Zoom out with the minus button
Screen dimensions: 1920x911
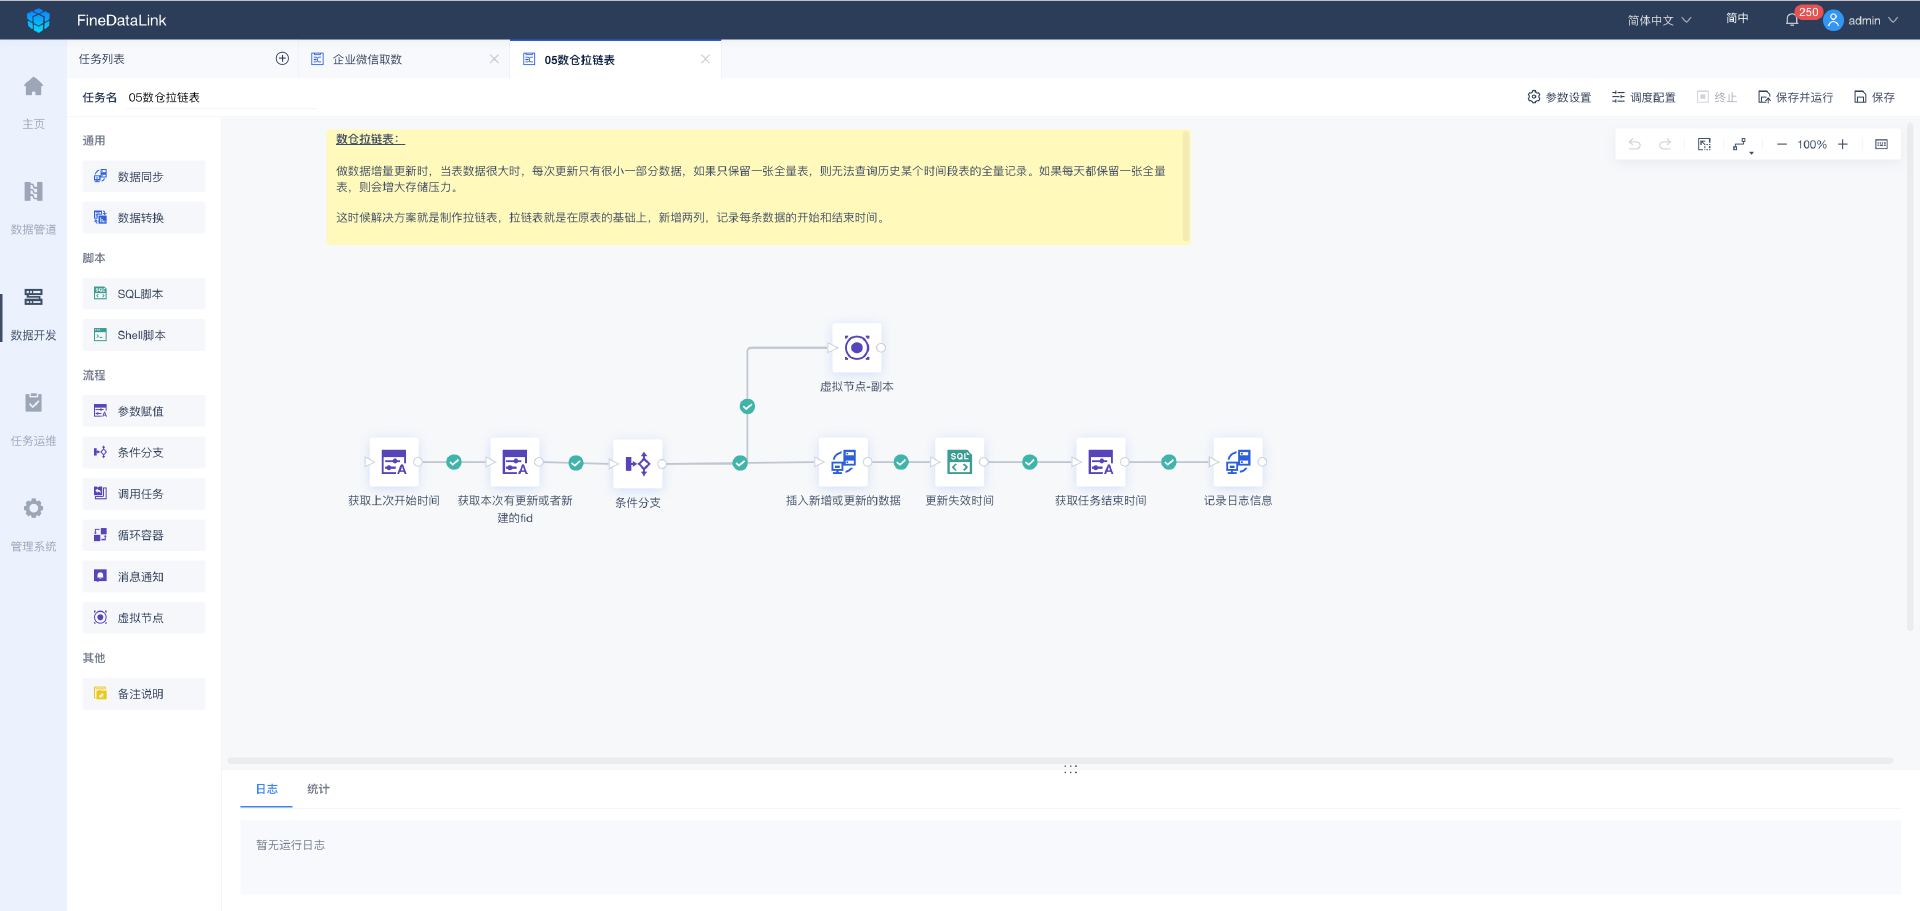point(1781,144)
